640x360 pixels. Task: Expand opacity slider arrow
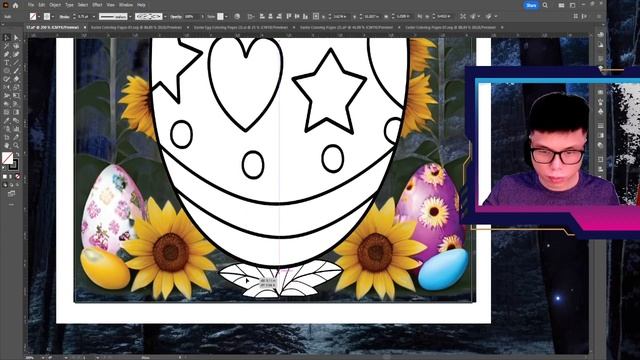pos(202,16)
